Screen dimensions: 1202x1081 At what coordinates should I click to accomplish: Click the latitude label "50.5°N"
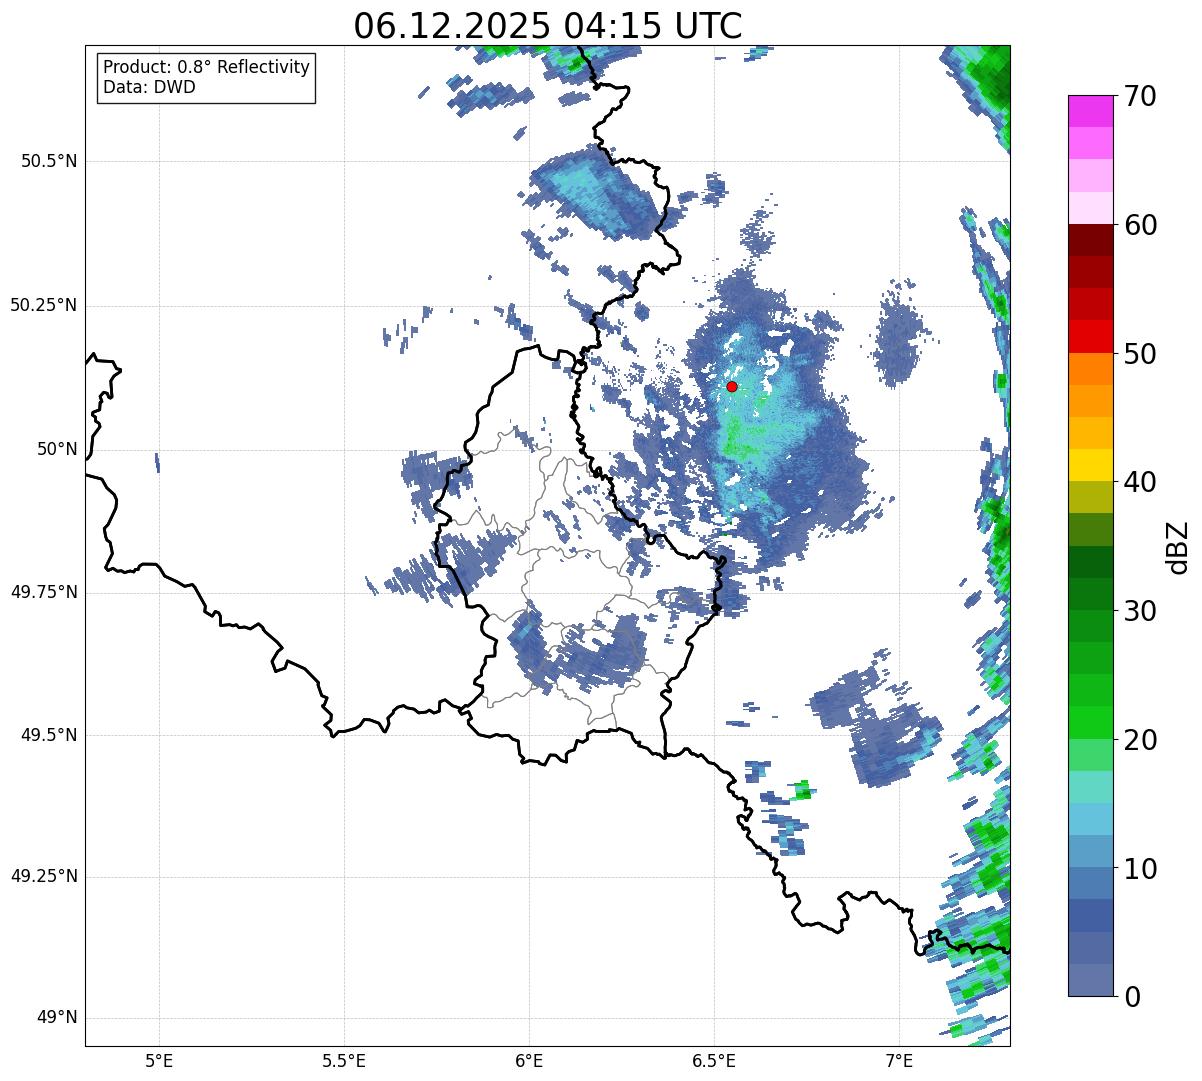coord(49,162)
